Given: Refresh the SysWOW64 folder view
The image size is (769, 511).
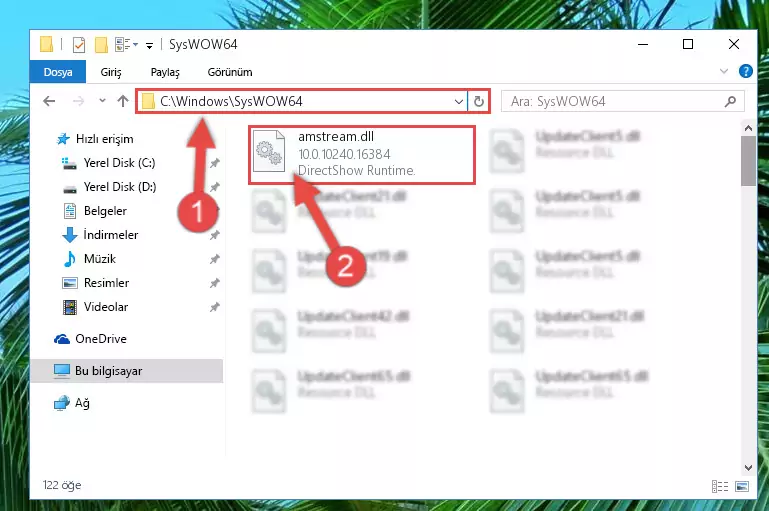Looking at the screenshot, I should [x=479, y=102].
